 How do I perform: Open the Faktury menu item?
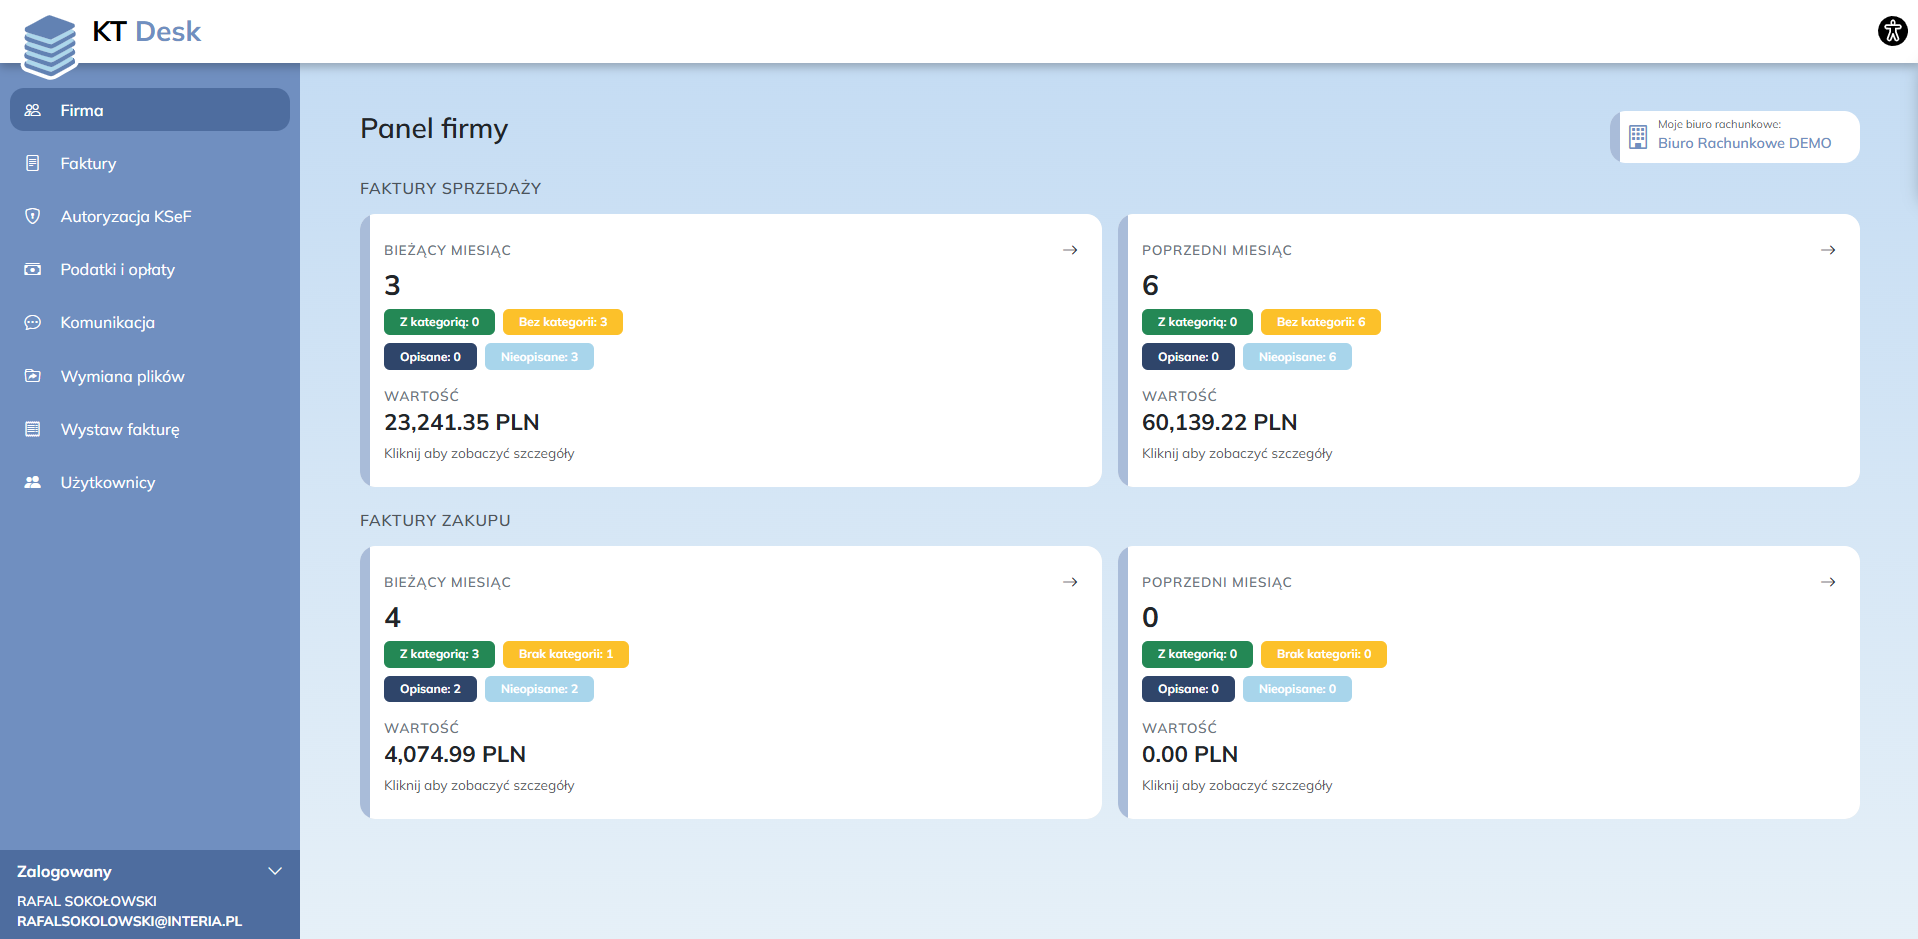pos(88,163)
